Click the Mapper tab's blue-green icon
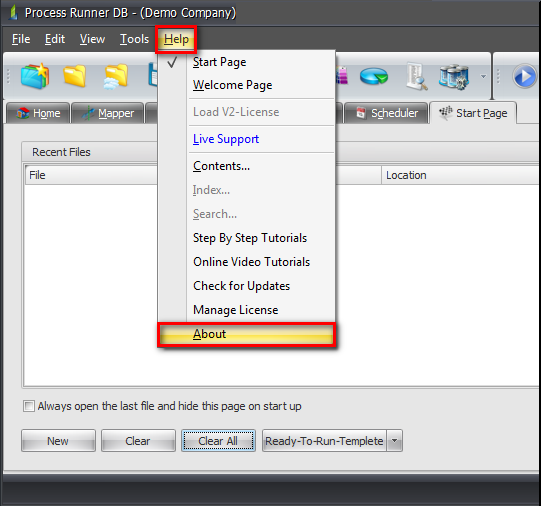This screenshot has width=541, height=506. 88,113
